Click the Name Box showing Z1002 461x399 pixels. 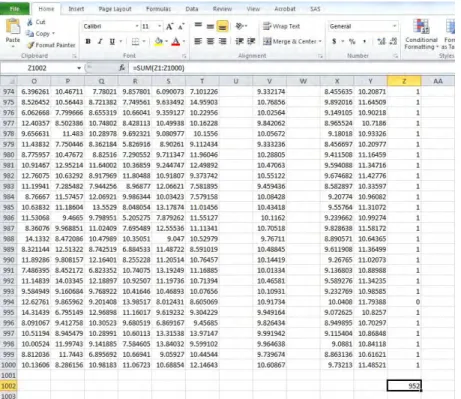tap(37, 68)
